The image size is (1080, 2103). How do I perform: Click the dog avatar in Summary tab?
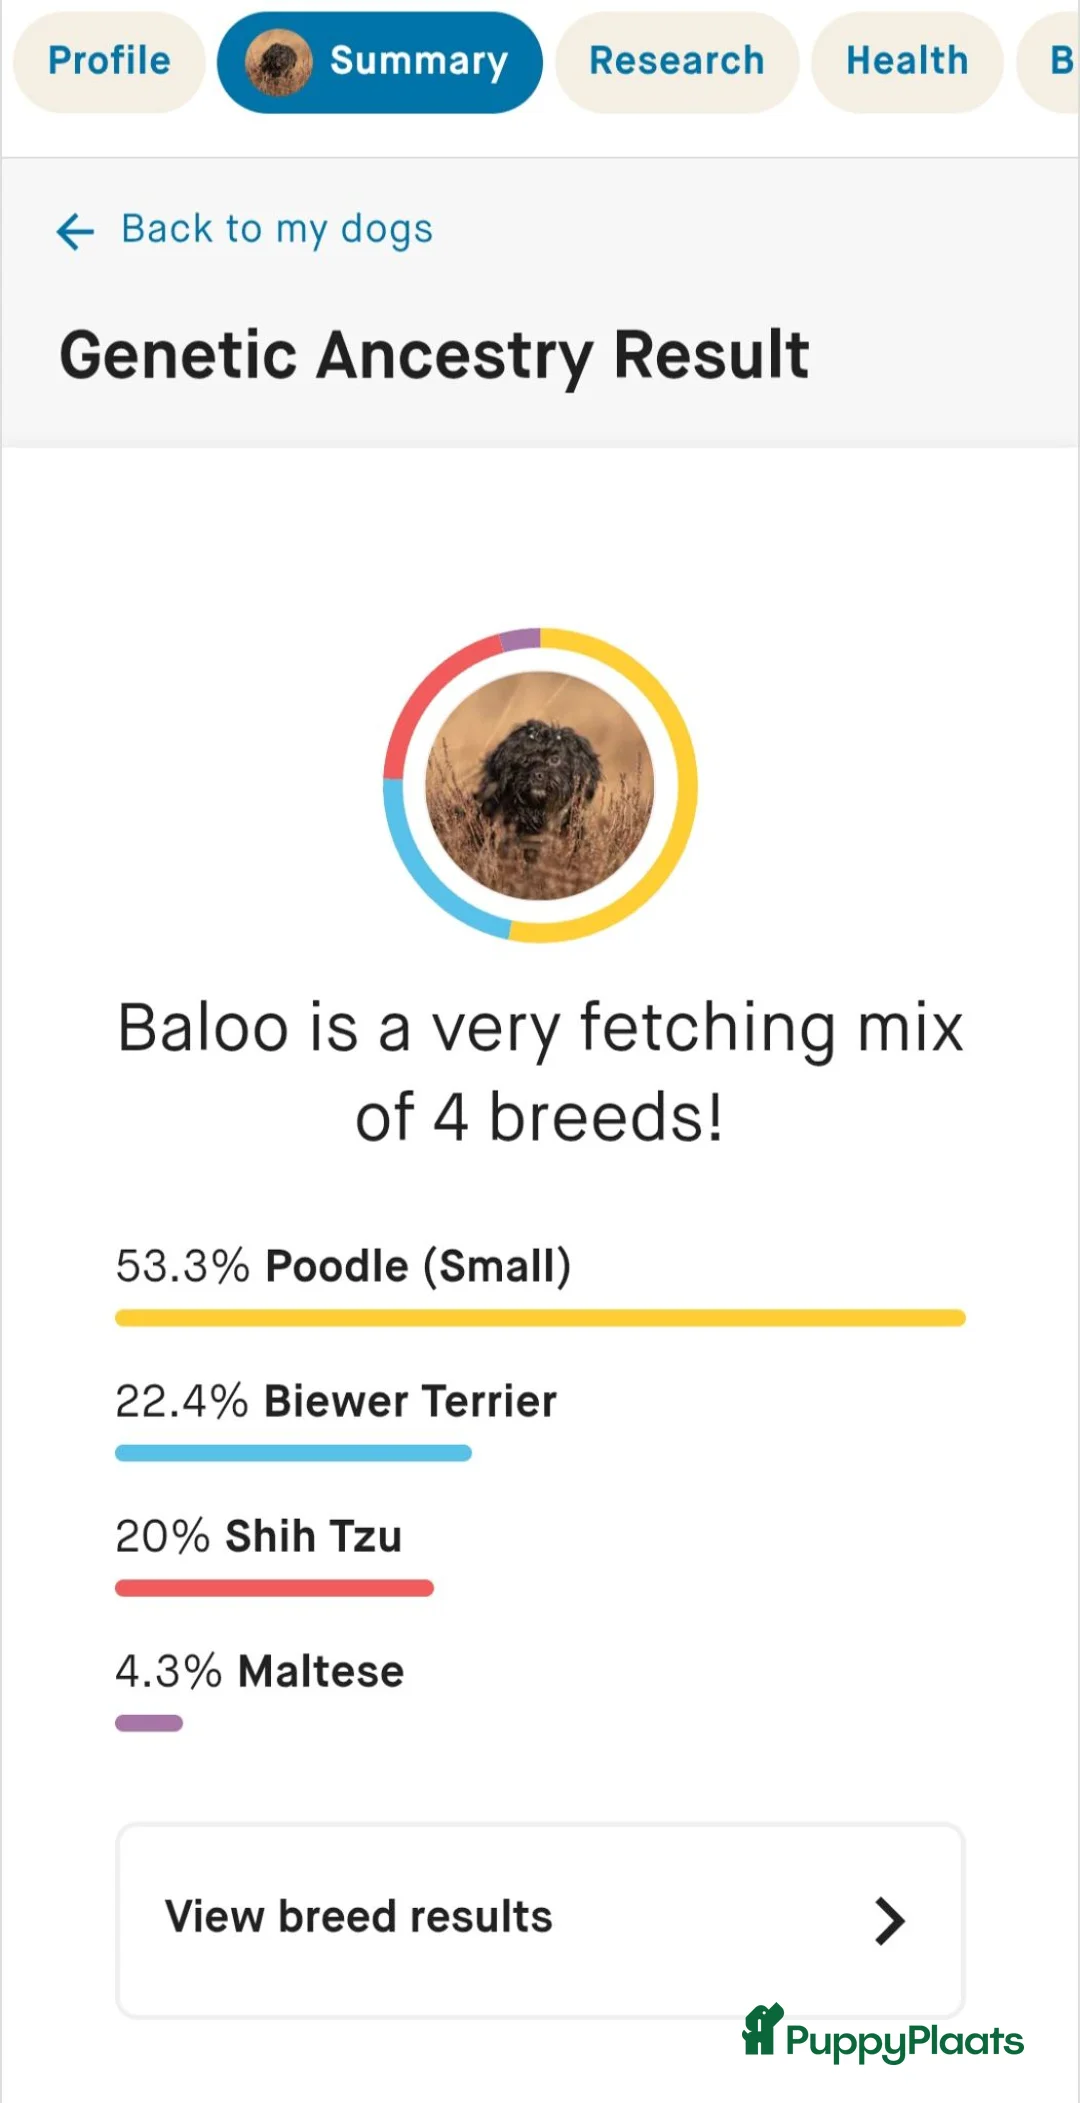point(279,62)
